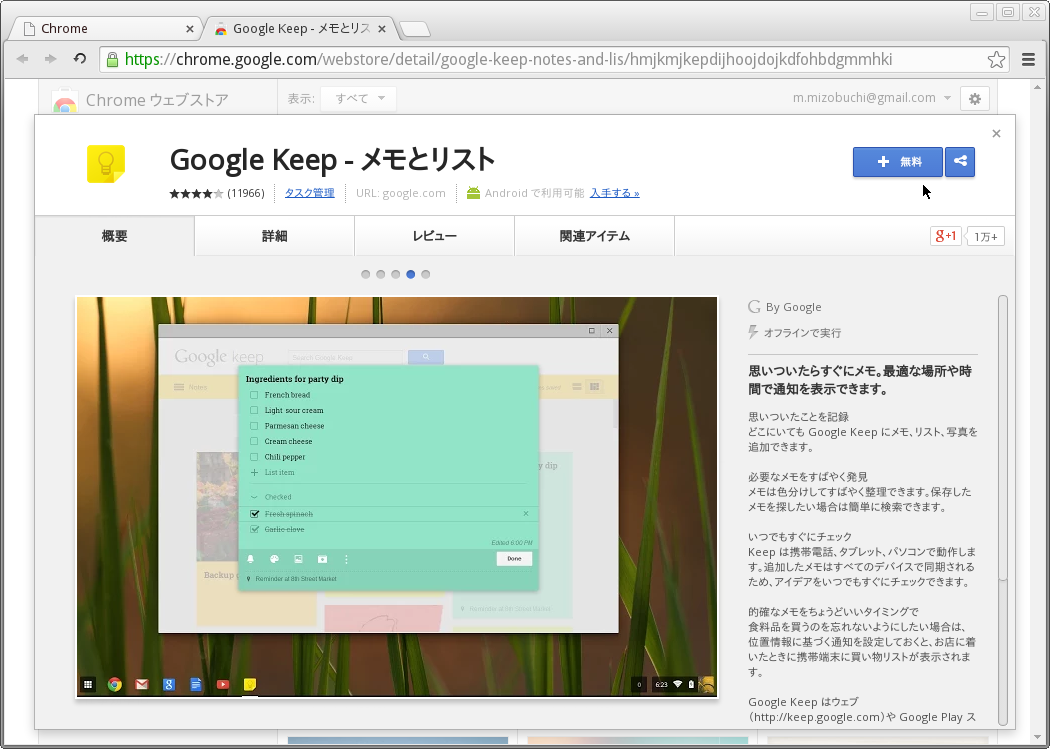Close the Chrome browser tab
1050x749 pixels.
point(190,29)
